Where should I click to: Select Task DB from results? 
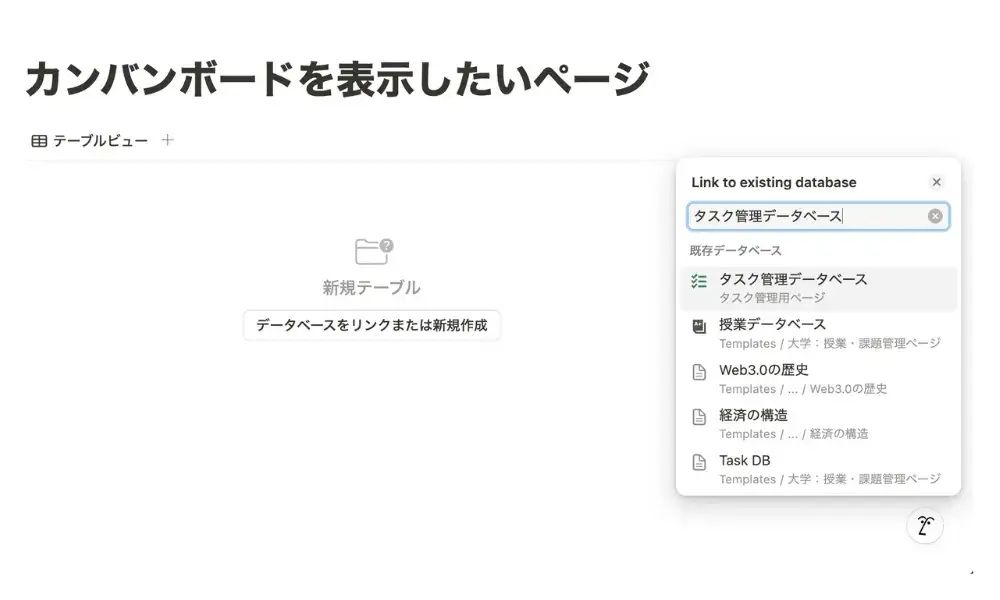click(x=819, y=469)
